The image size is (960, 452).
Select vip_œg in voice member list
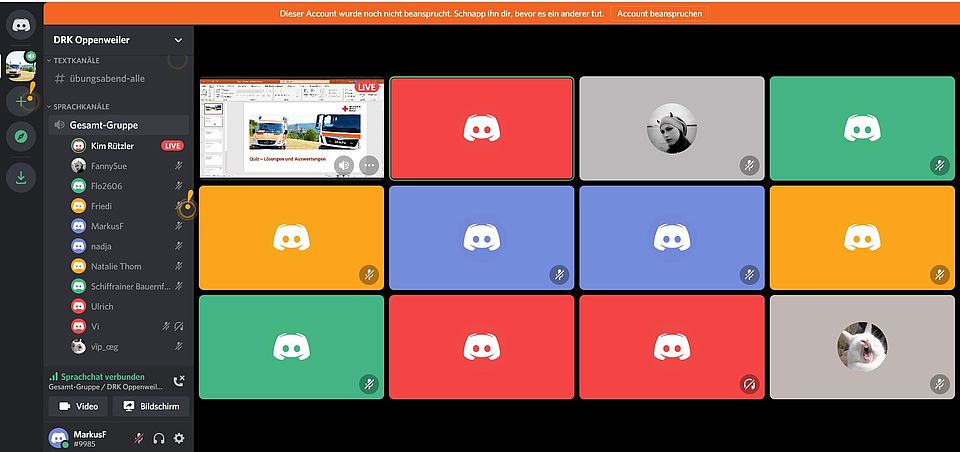coord(104,347)
